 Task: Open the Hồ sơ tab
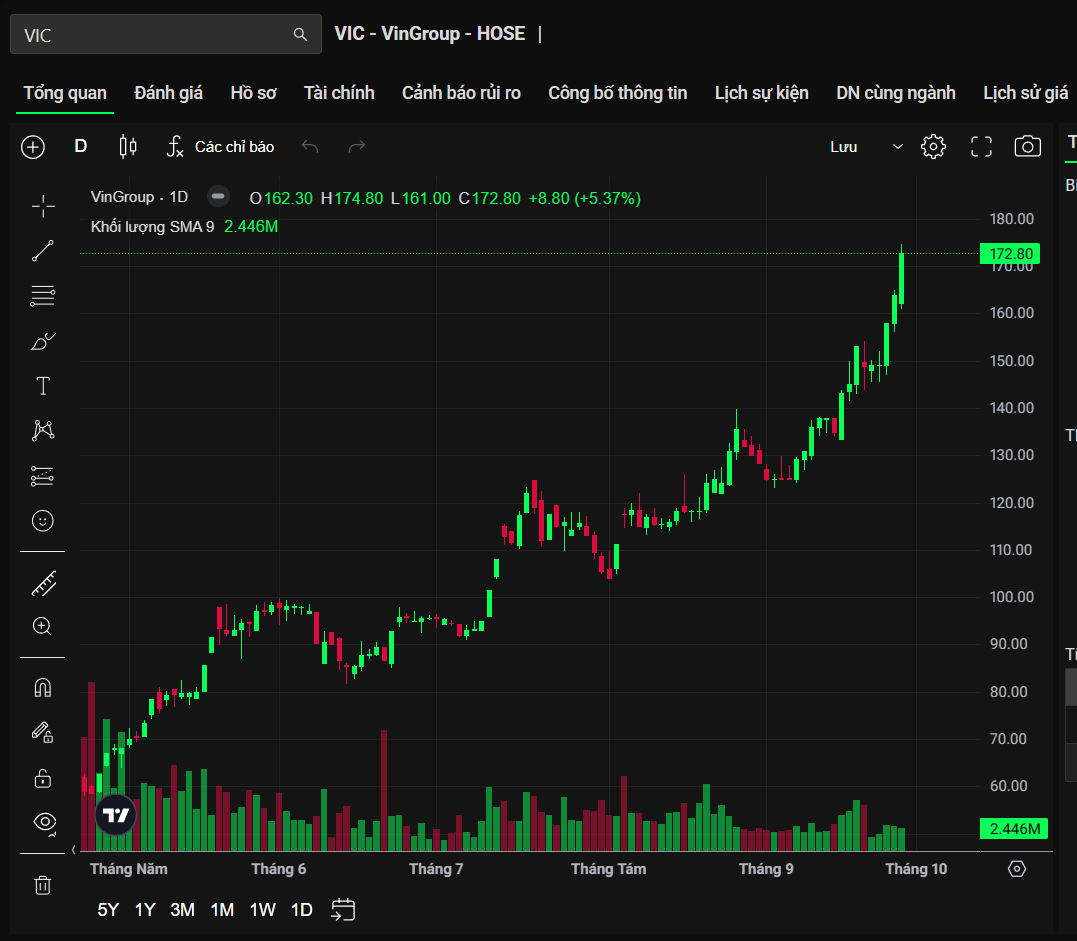(x=253, y=93)
